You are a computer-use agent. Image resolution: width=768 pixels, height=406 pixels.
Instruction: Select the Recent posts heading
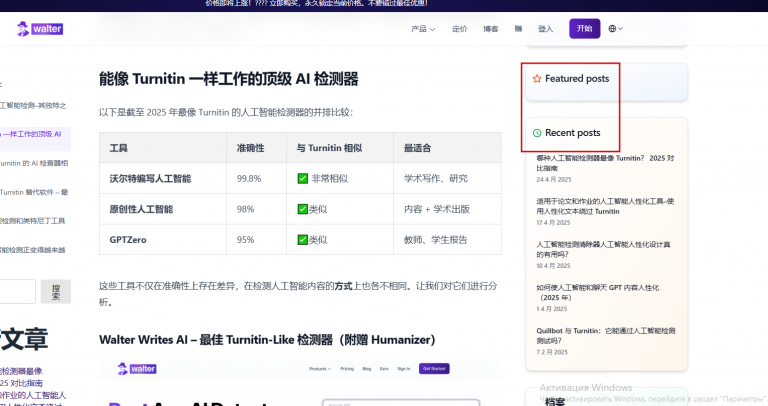coord(573,133)
